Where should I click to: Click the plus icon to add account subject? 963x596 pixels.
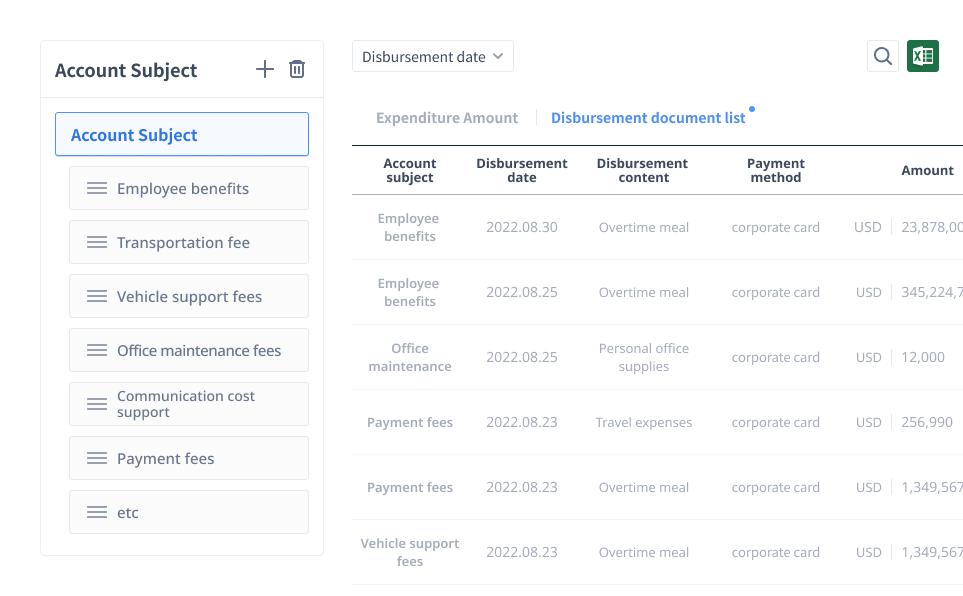click(x=264, y=69)
